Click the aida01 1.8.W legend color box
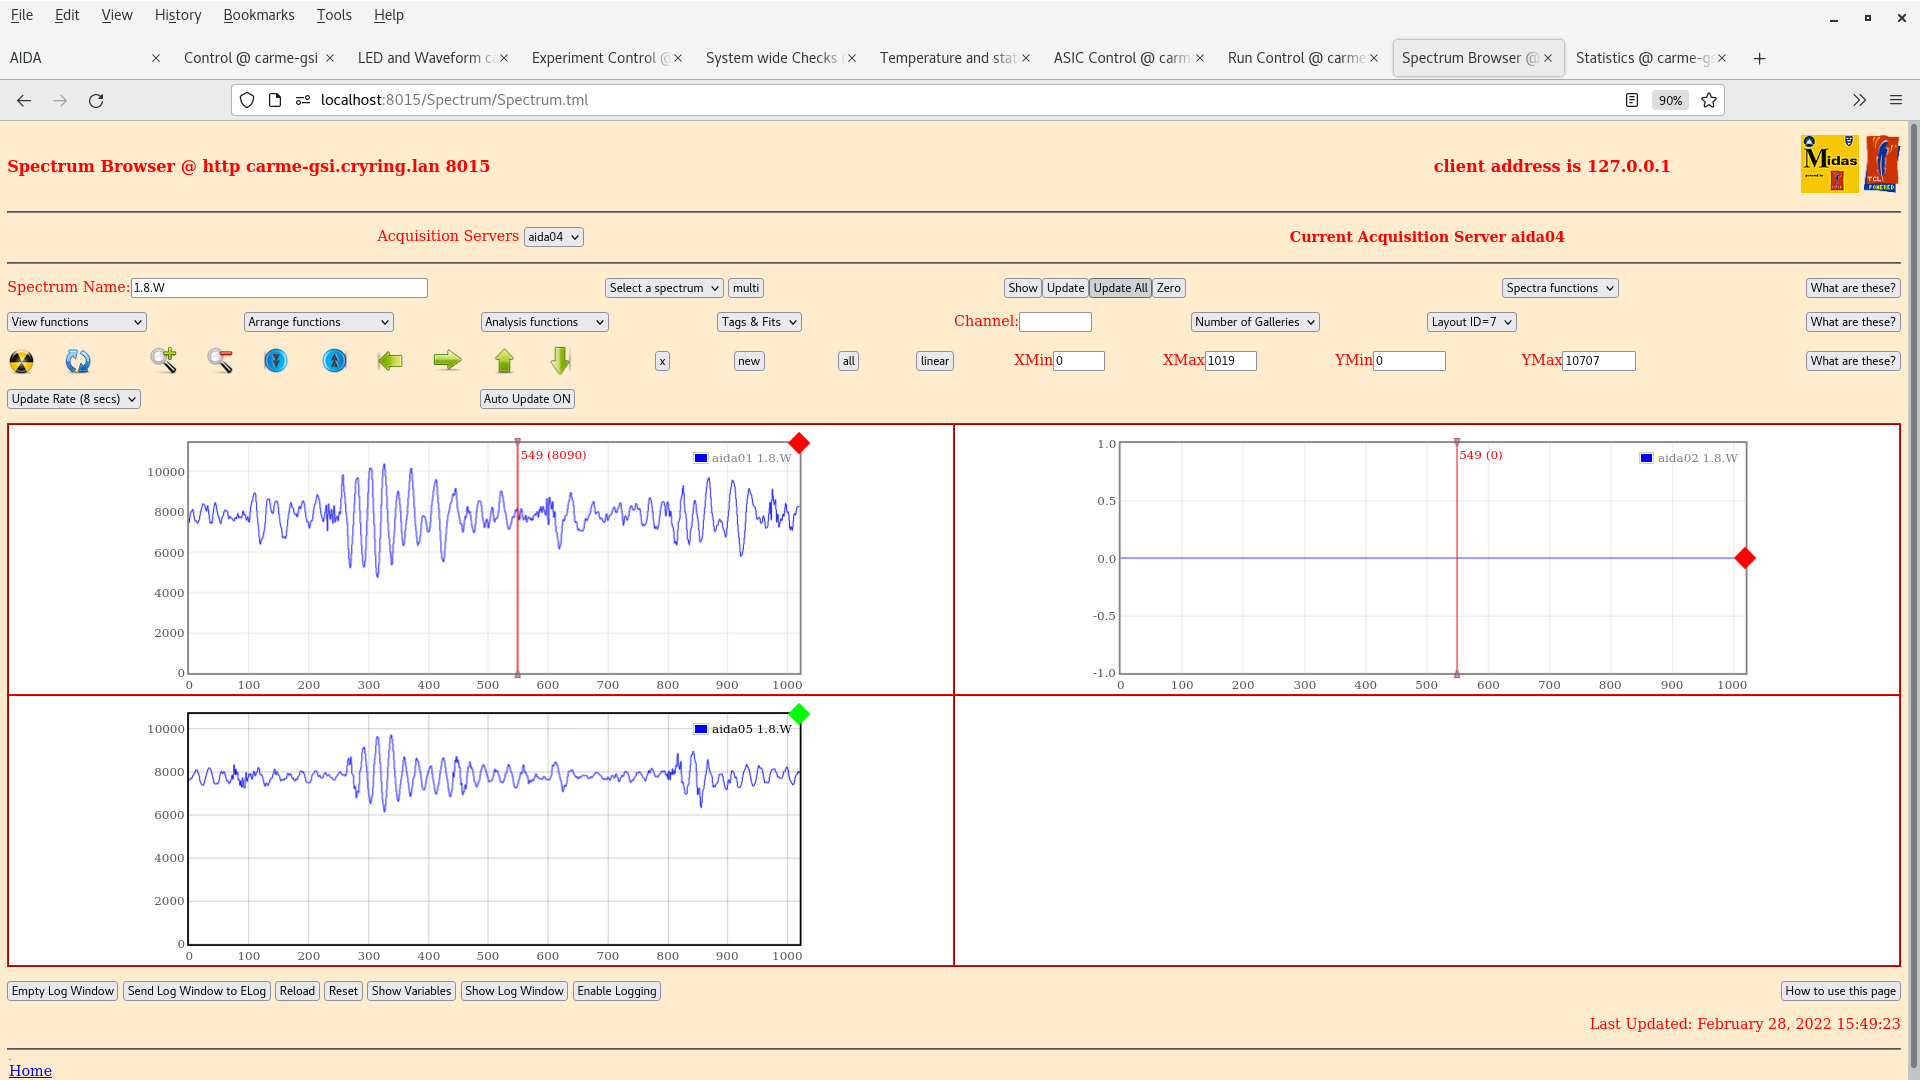Image resolution: width=1920 pixels, height=1080 pixels. (x=701, y=458)
